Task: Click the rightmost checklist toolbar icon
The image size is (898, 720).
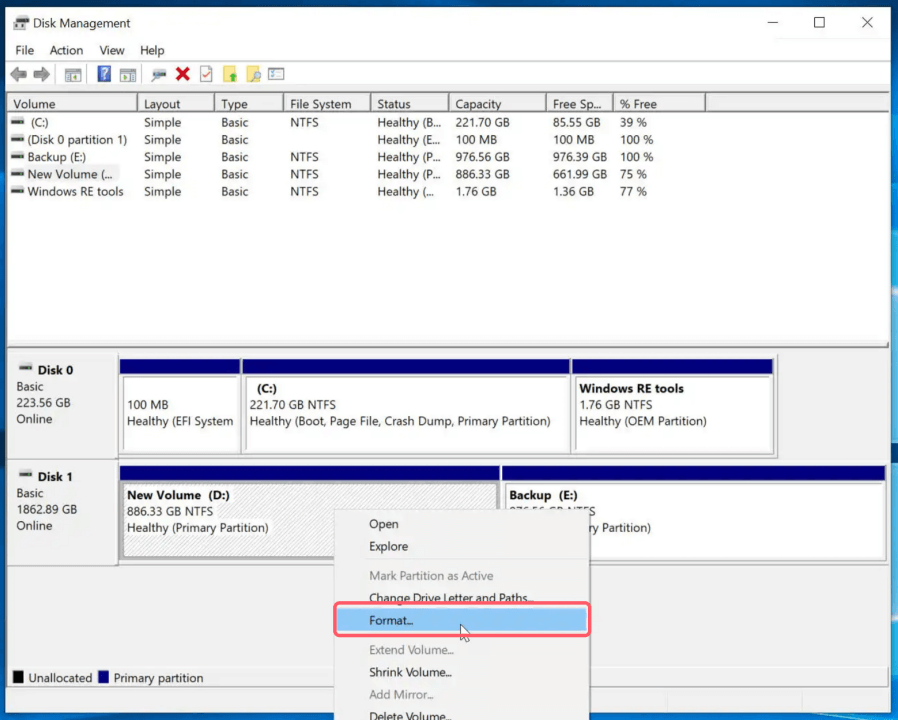Action: click(x=277, y=74)
